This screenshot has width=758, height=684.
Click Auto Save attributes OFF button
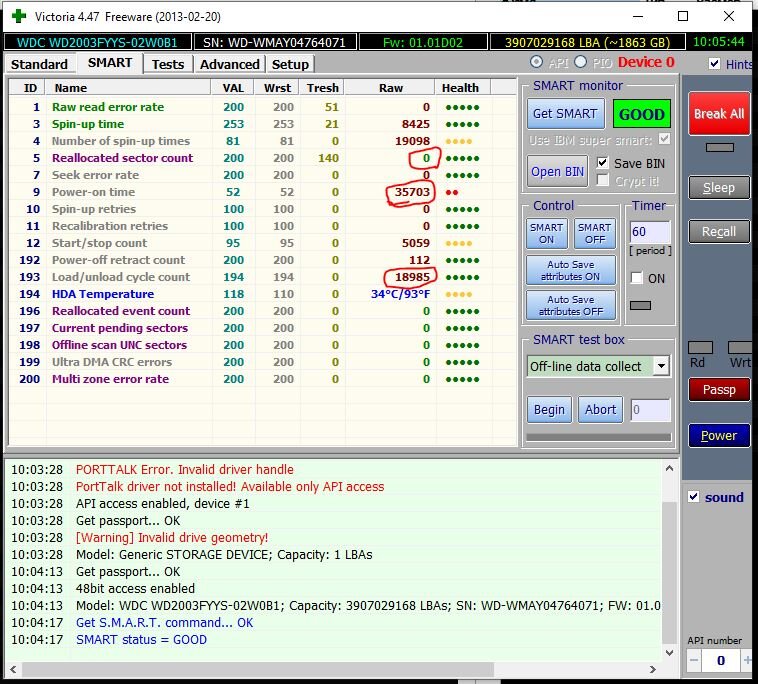click(x=571, y=305)
